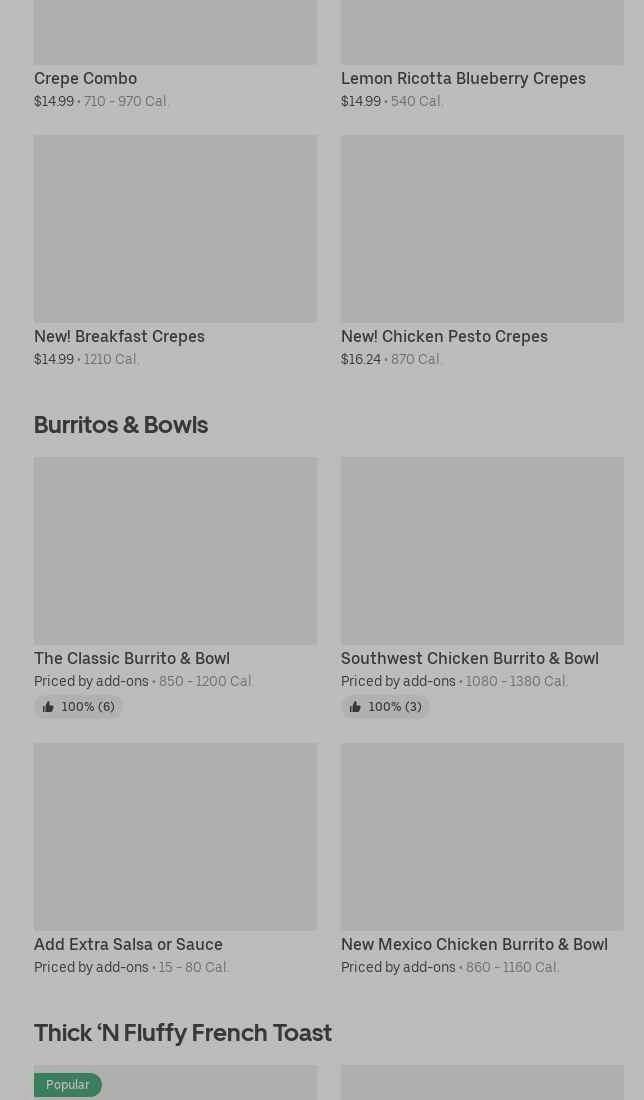View New! Chicken Pesto Crepes image
This screenshot has height=1100, width=644.
(482, 229)
